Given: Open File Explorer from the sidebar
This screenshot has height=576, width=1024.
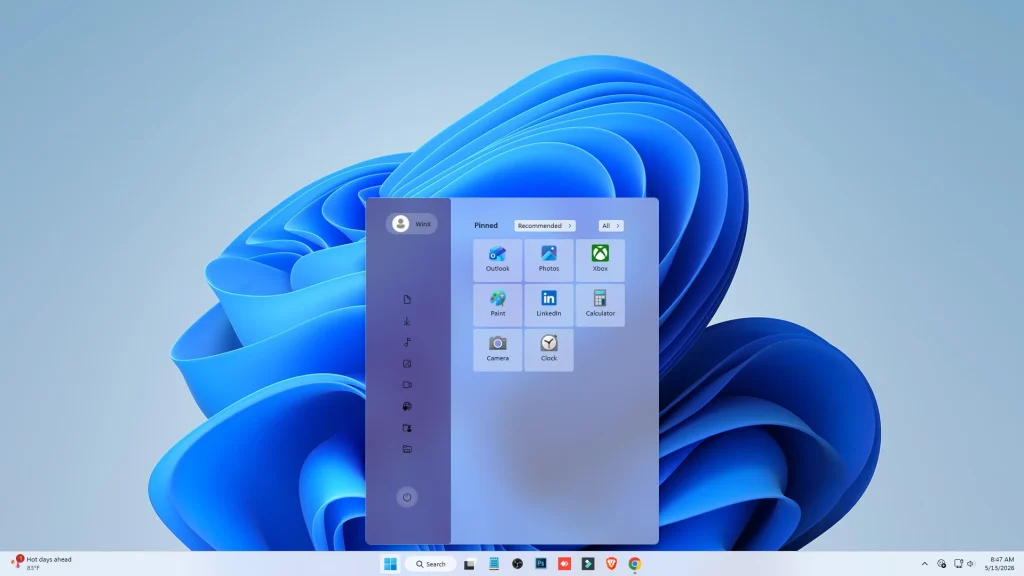Looking at the screenshot, I should pyautogui.click(x=407, y=449).
